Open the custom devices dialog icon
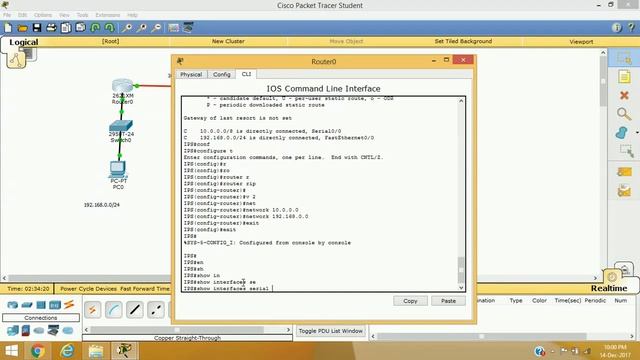This screenshot has height=360, width=640. pos(188,28)
